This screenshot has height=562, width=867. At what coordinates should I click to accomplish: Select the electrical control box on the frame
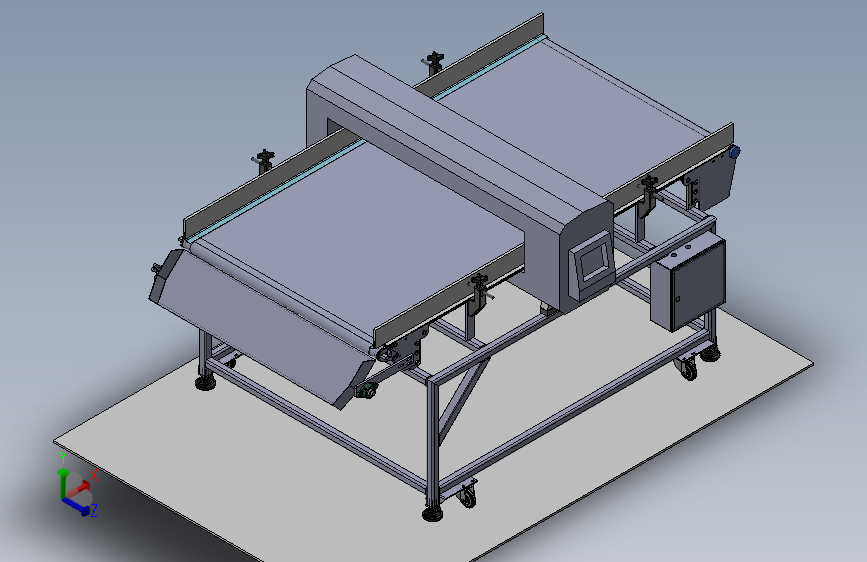tap(688, 283)
